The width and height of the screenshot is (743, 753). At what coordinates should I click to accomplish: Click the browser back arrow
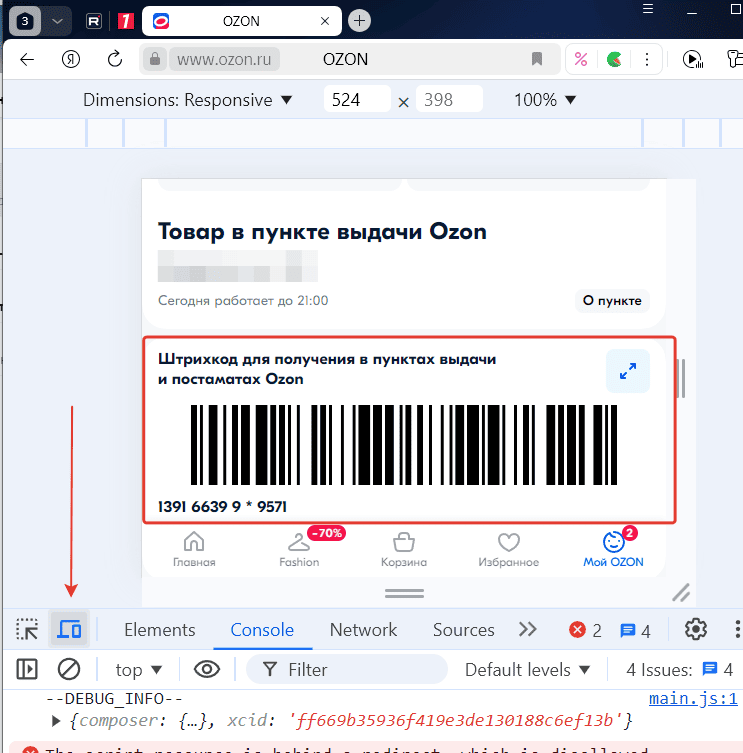click(x=27, y=60)
